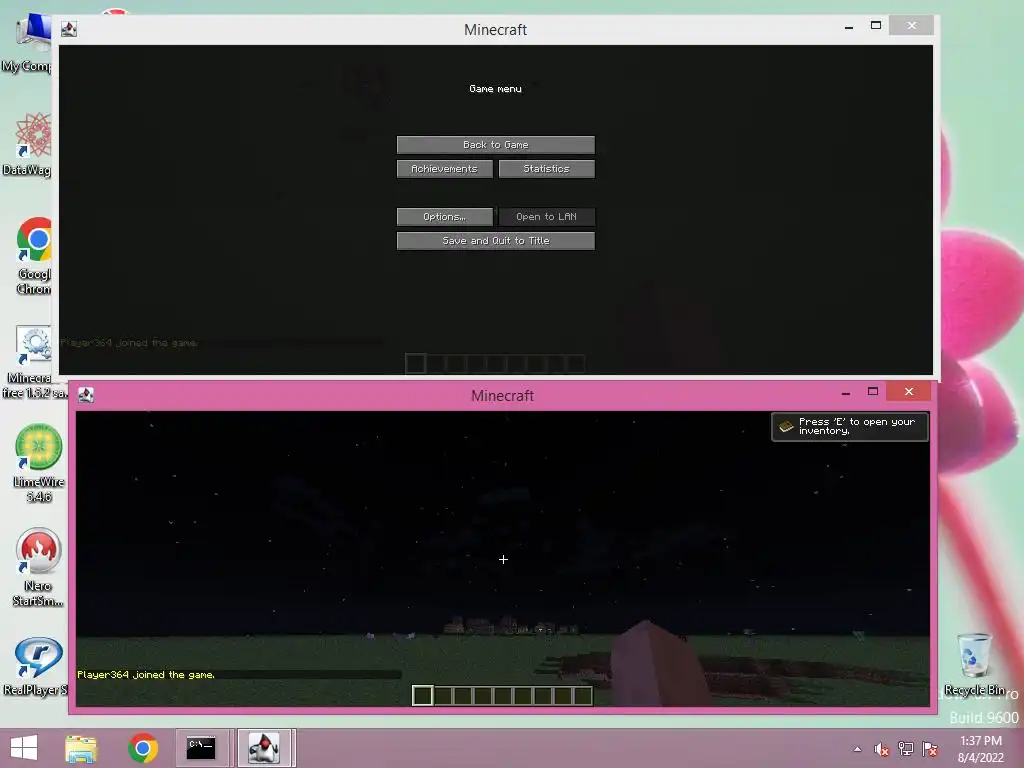Maximize the upper Minecraft window
This screenshot has height=768, width=1024.
[x=876, y=25]
